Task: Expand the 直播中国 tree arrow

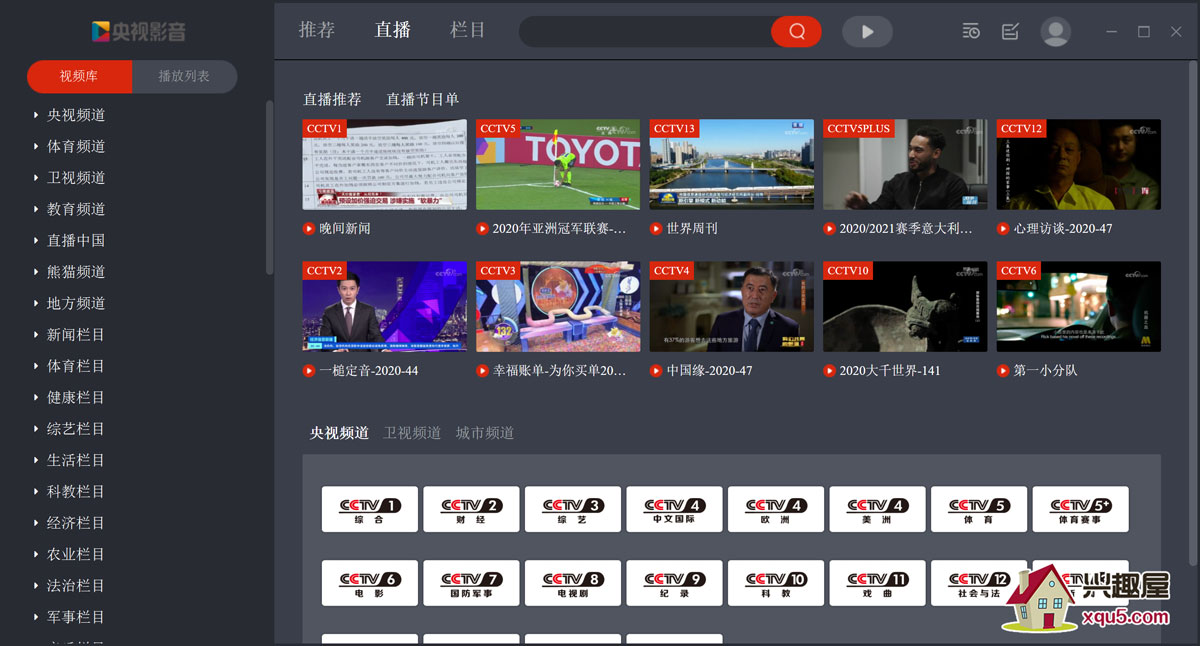Action: click(36, 240)
